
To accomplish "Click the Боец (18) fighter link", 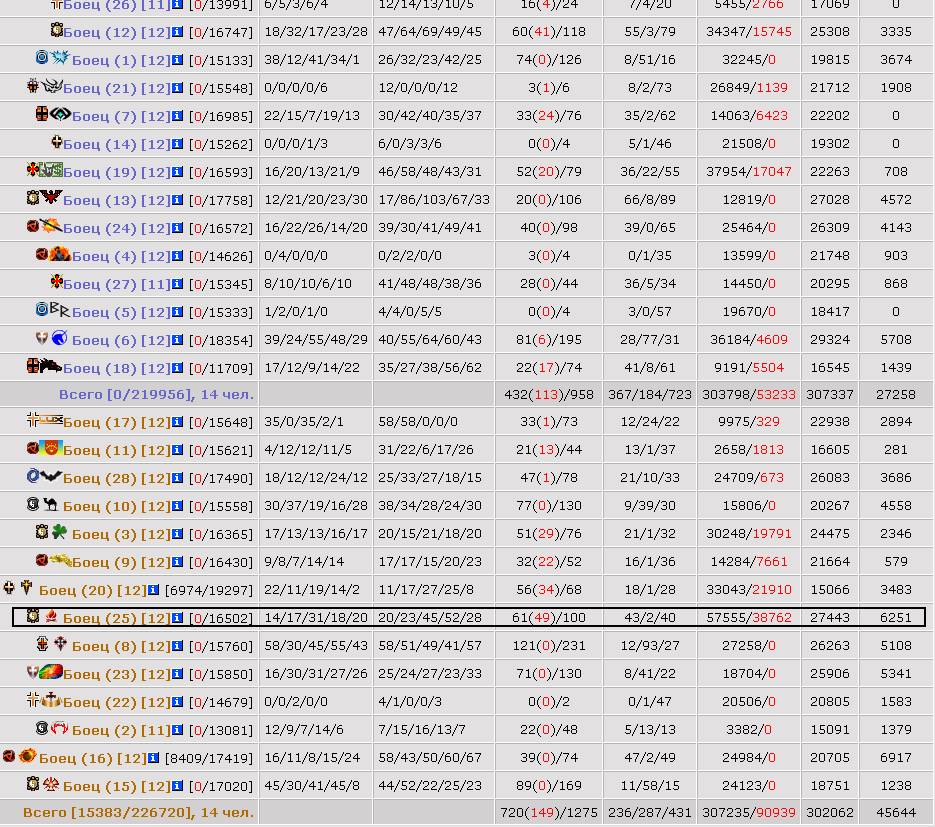I will pyautogui.click(x=100, y=368).
